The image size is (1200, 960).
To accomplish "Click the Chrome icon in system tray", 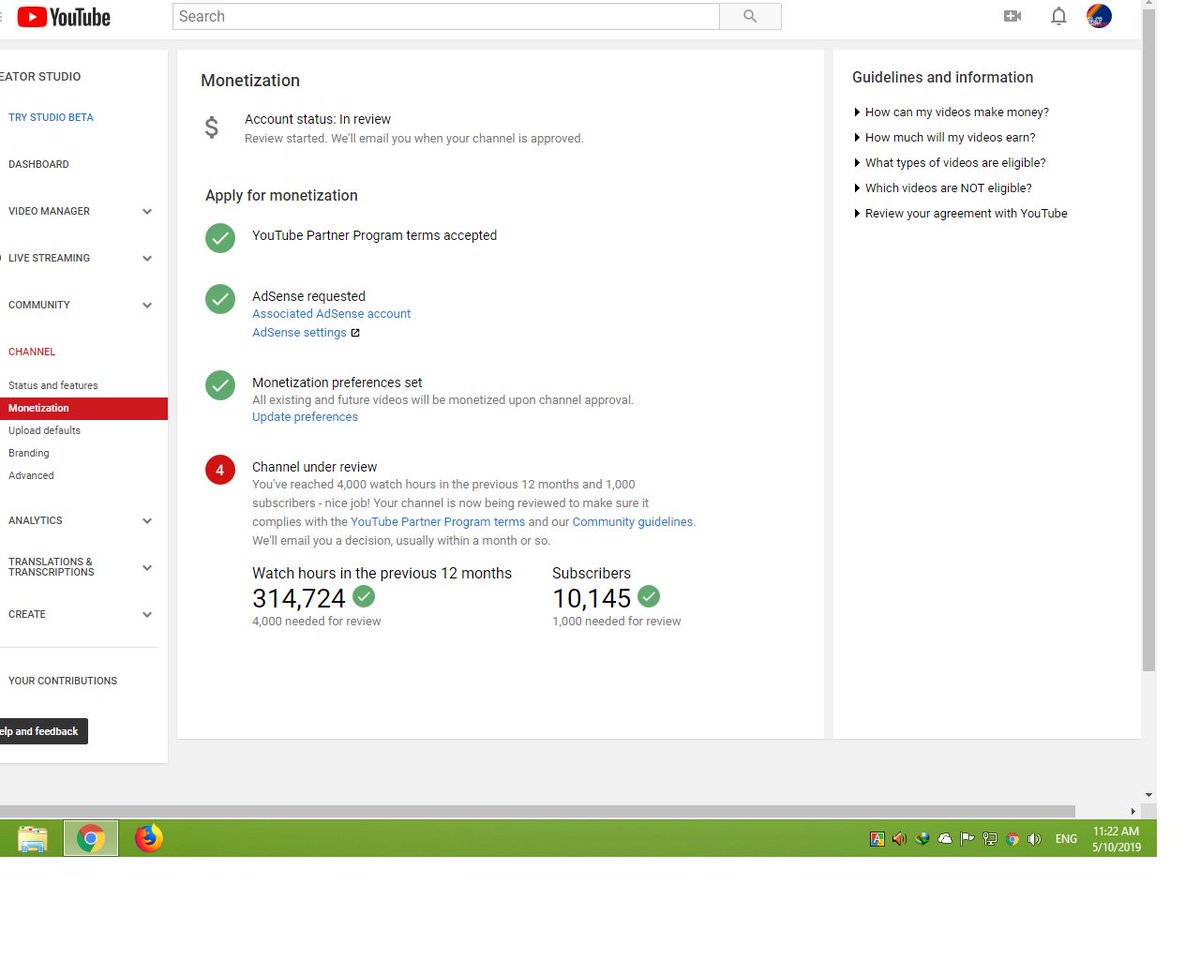I will pos(1012,839).
